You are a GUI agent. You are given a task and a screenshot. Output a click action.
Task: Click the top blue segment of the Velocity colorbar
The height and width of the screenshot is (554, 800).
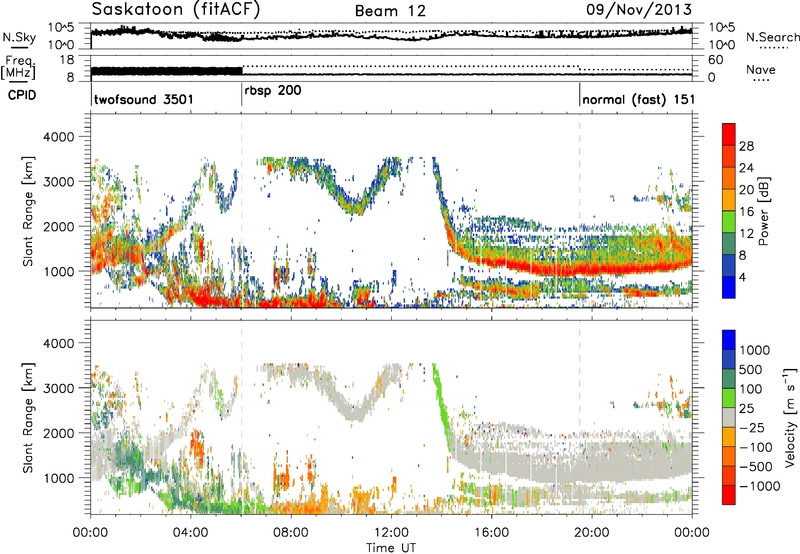(729, 340)
